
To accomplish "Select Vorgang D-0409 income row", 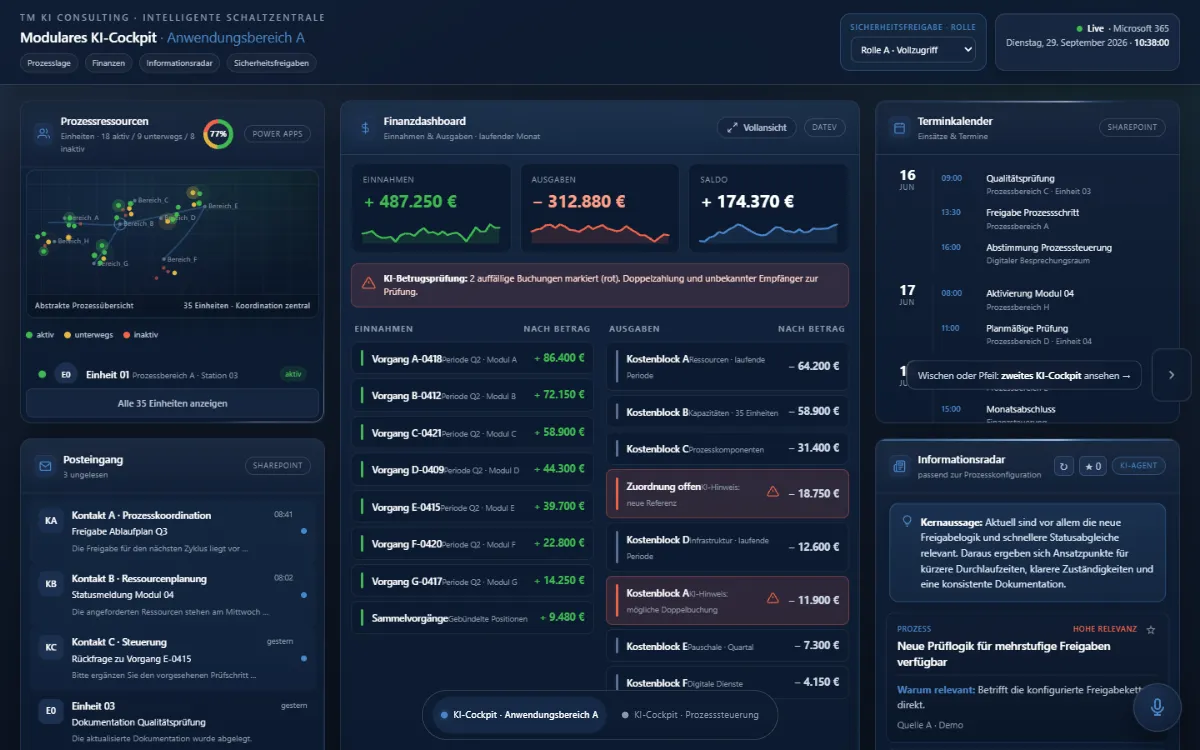I will point(472,470).
